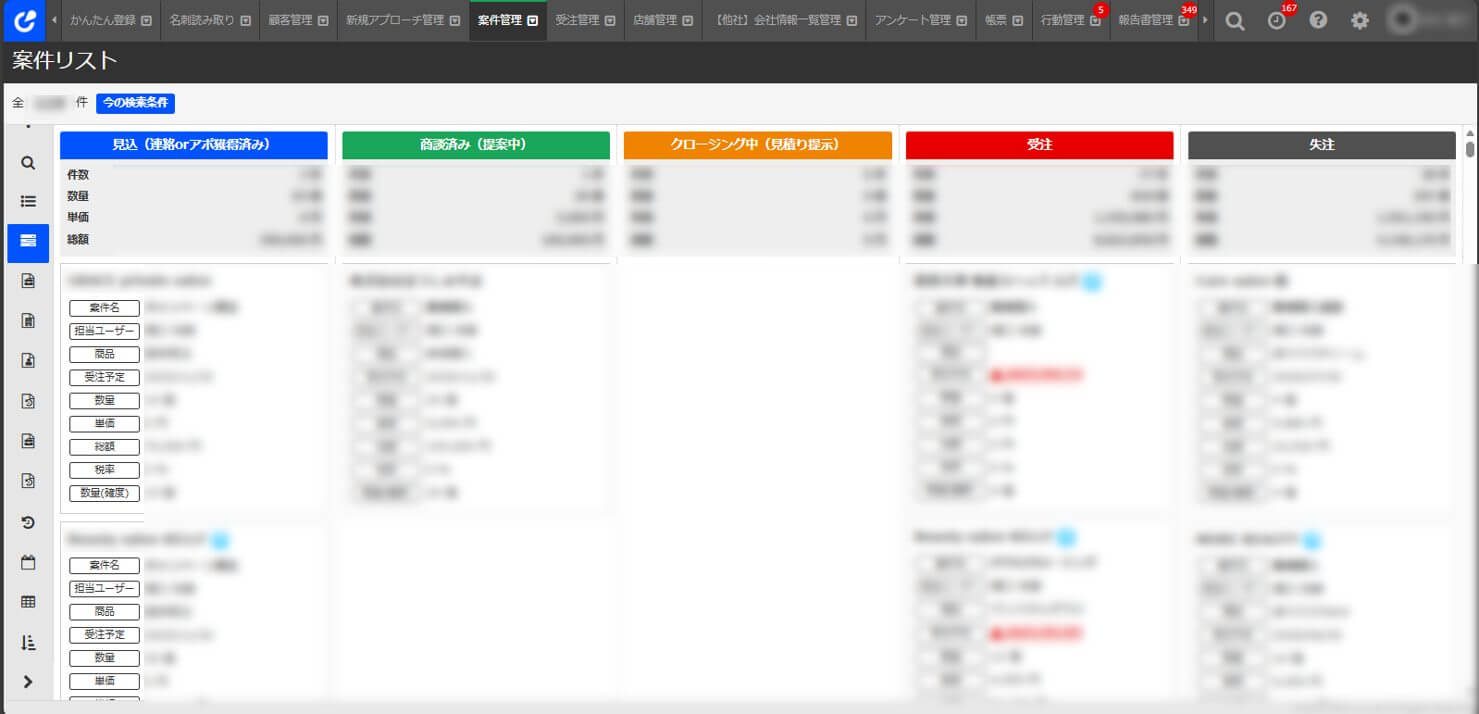Select the highlighted board view sidebar icon
Screen dimensions: 1479x714
click(28, 240)
